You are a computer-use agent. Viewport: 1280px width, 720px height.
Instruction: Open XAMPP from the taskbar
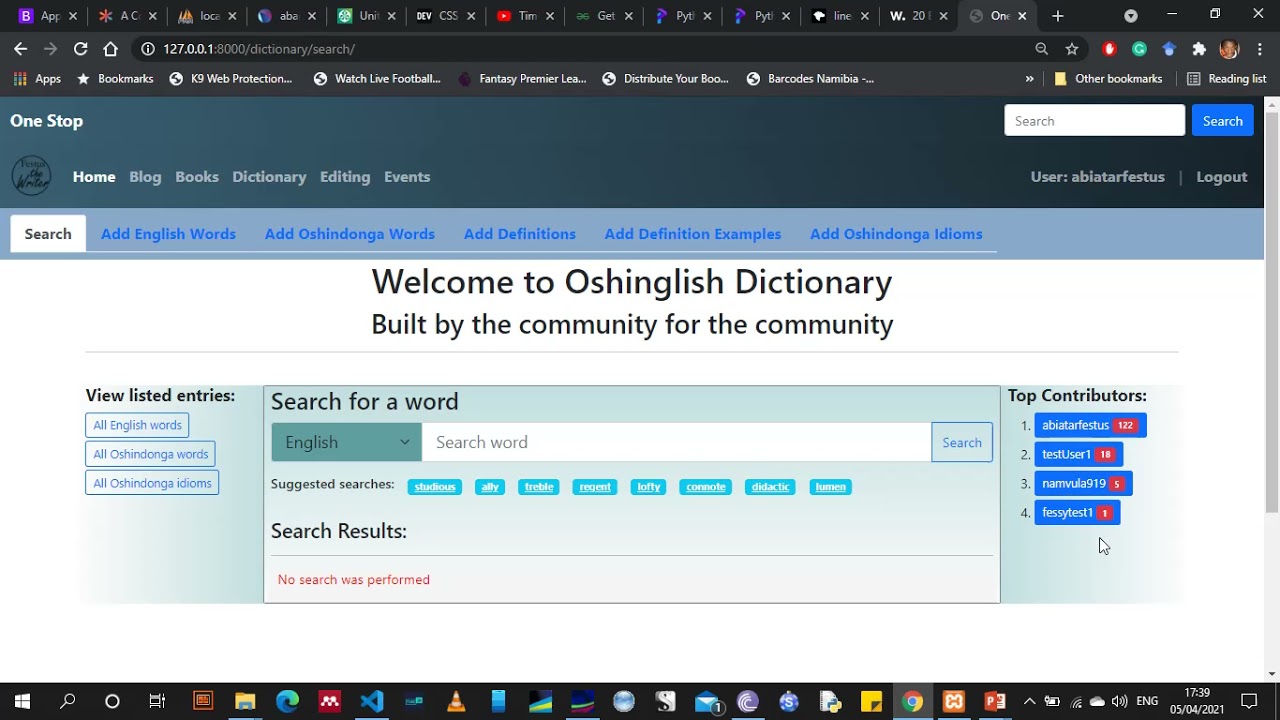coord(954,701)
